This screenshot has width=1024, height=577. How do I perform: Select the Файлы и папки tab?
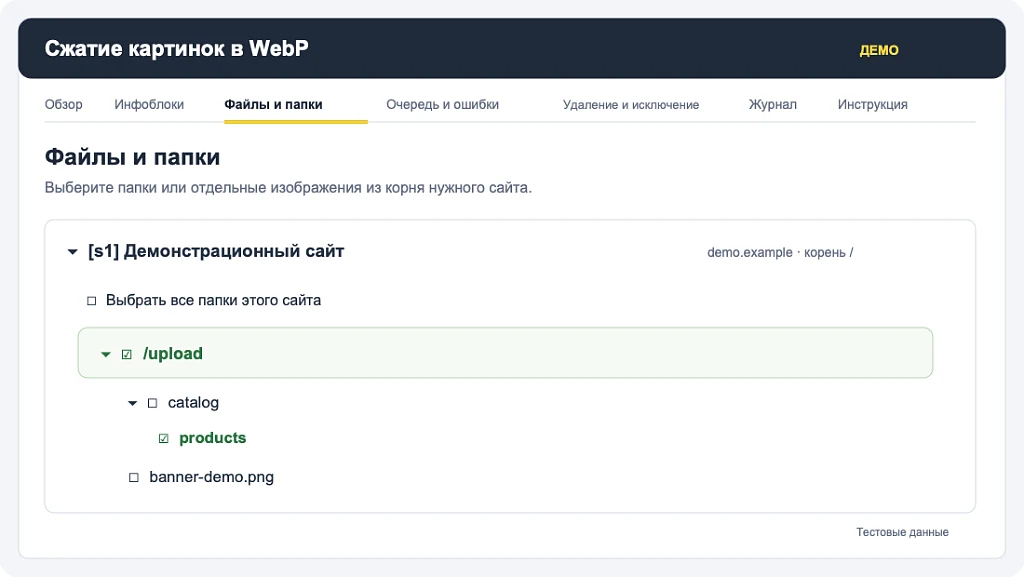click(x=273, y=104)
